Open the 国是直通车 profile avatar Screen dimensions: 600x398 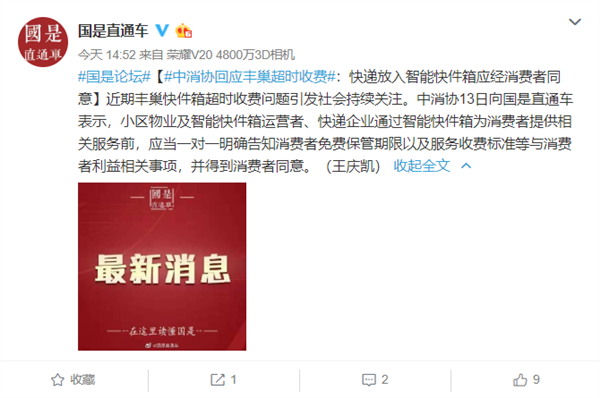(43, 42)
